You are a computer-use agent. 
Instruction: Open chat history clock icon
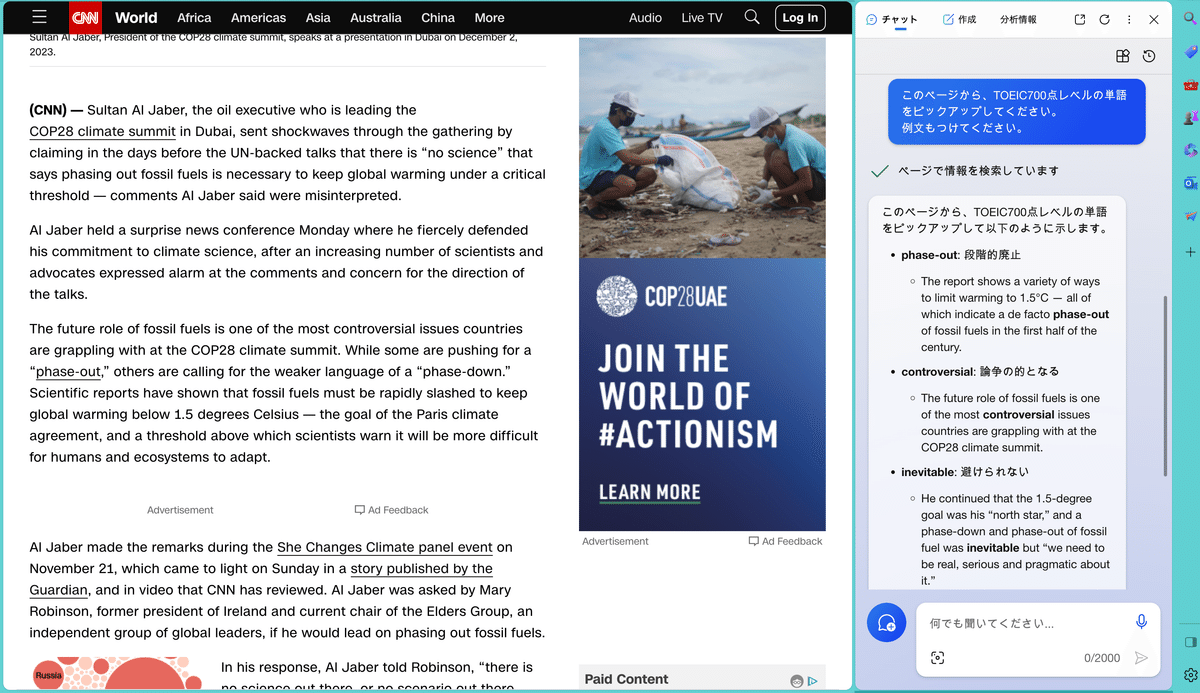coord(1149,56)
